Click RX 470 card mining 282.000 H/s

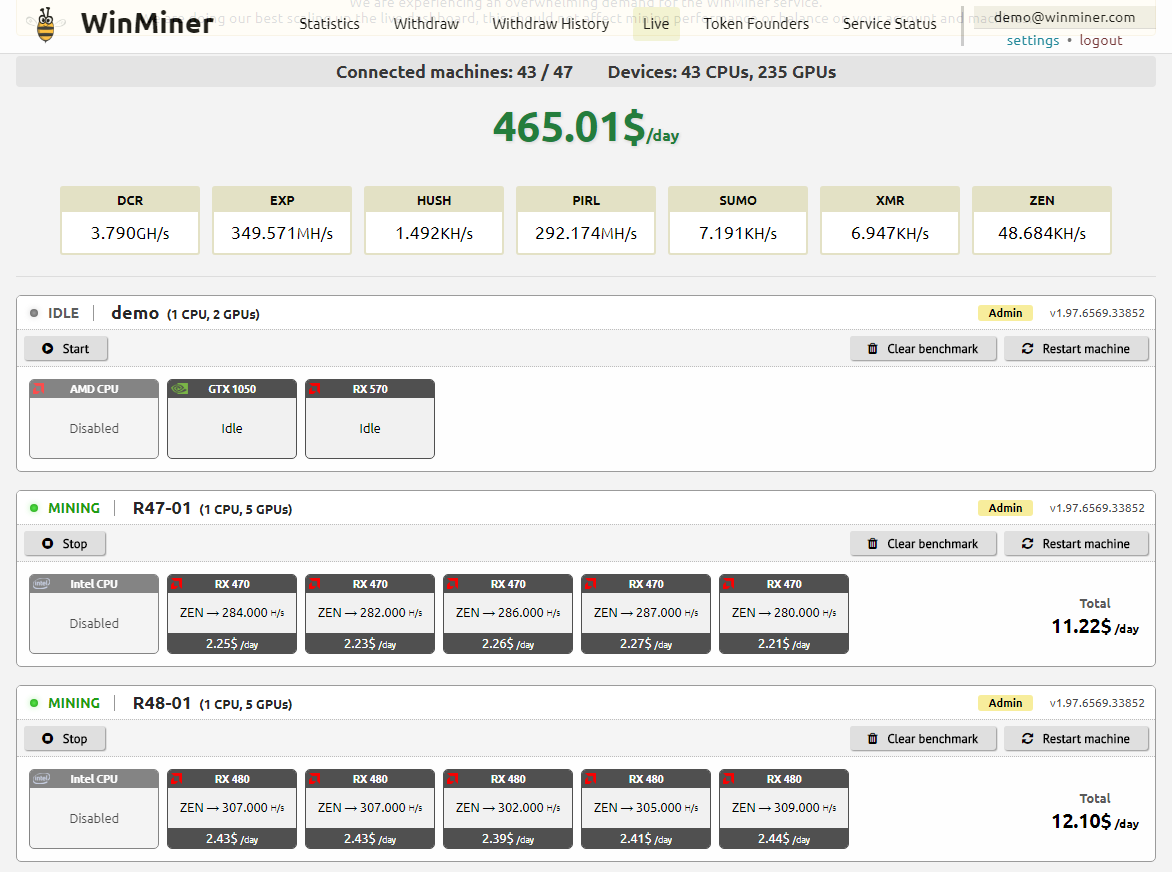click(370, 614)
